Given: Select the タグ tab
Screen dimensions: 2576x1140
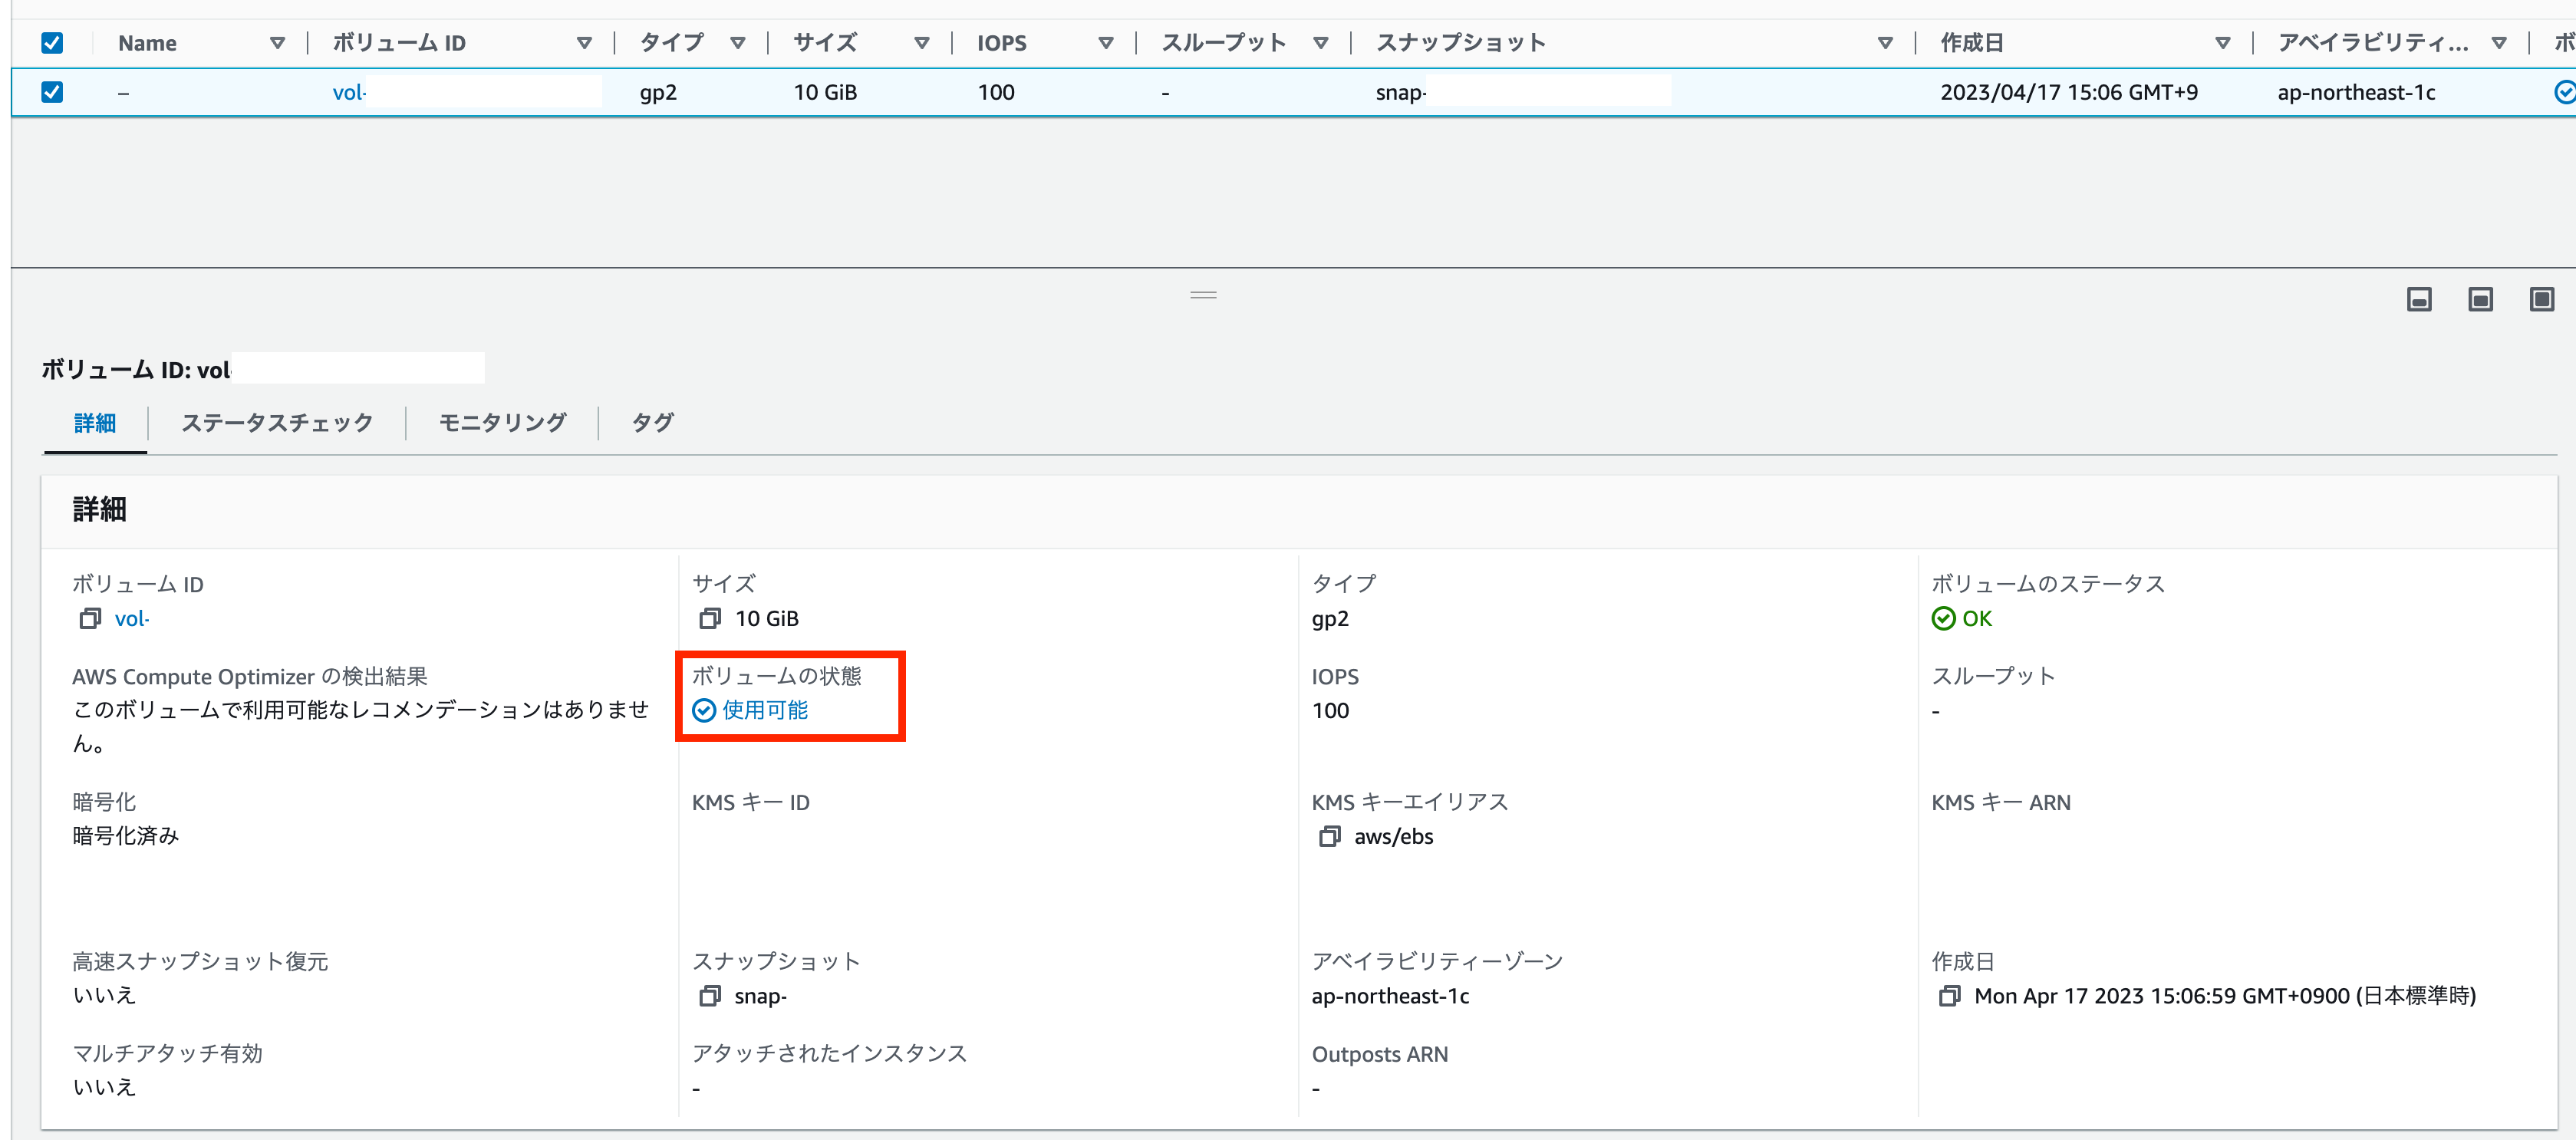Looking at the screenshot, I should [x=651, y=422].
